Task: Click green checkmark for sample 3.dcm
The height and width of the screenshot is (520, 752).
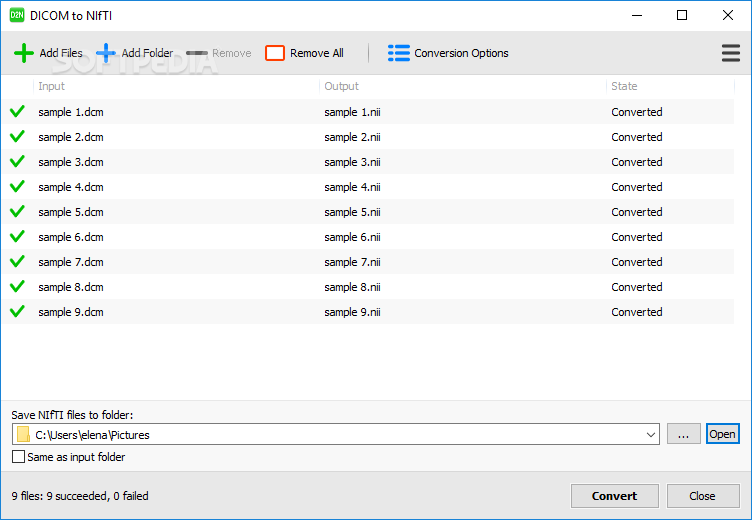Action: [17, 162]
